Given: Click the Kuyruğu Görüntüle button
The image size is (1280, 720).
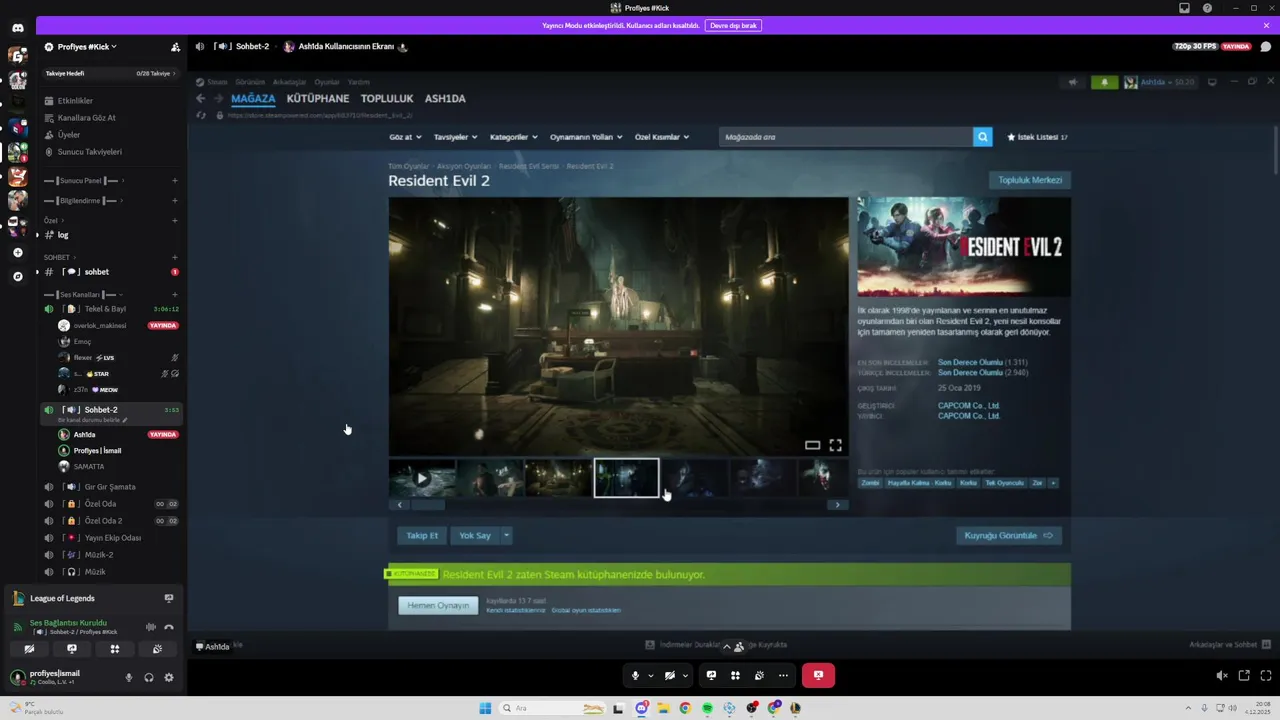Looking at the screenshot, I should pos(1008,535).
